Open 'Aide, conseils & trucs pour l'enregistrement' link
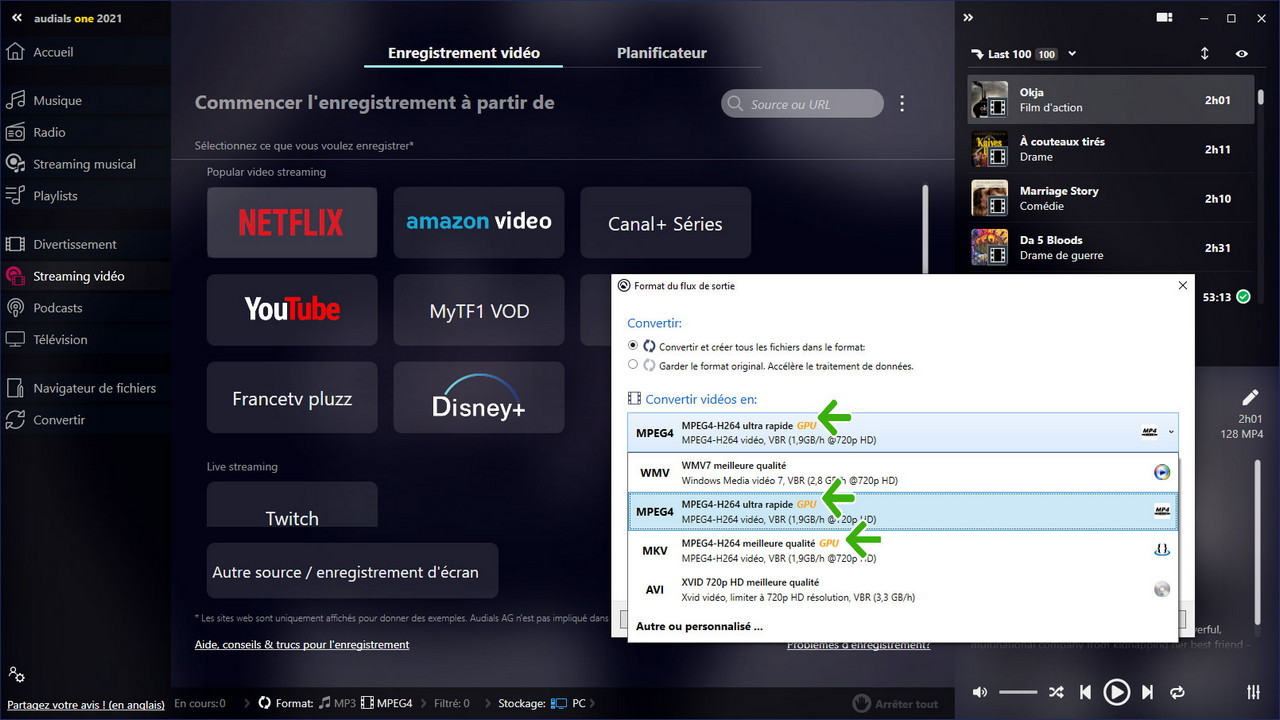This screenshot has height=720, width=1280. (x=302, y=645)
